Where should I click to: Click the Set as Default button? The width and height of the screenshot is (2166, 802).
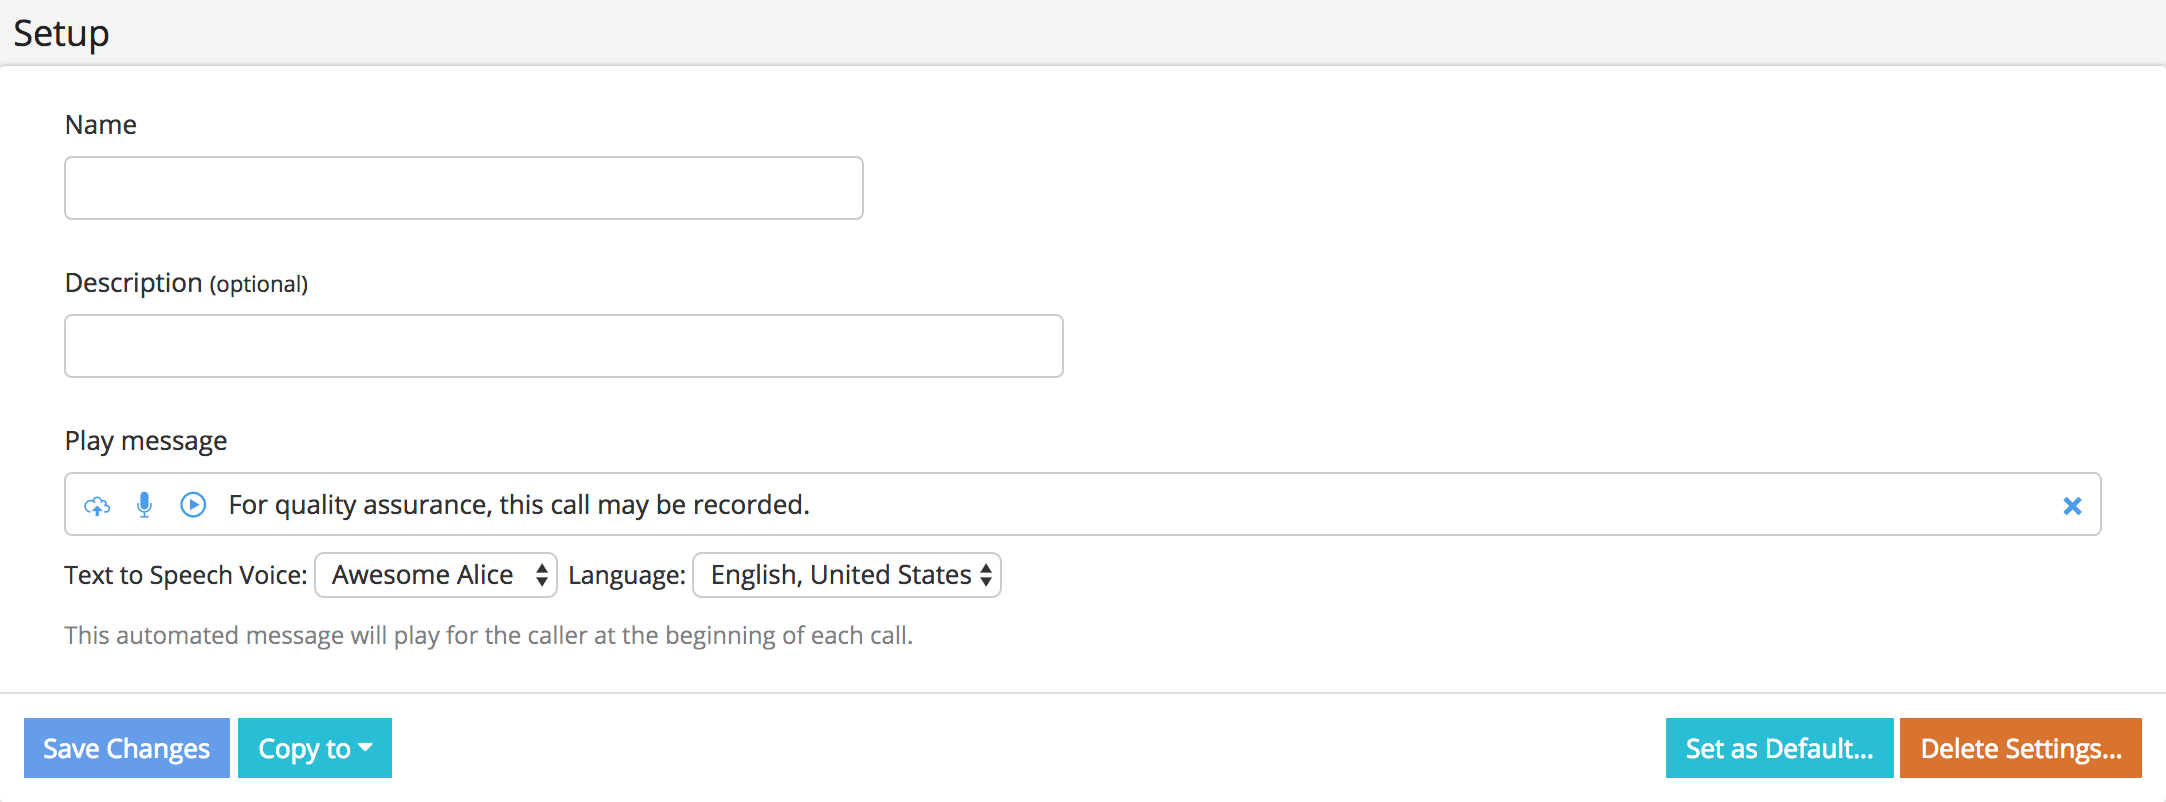(1779, 748)
